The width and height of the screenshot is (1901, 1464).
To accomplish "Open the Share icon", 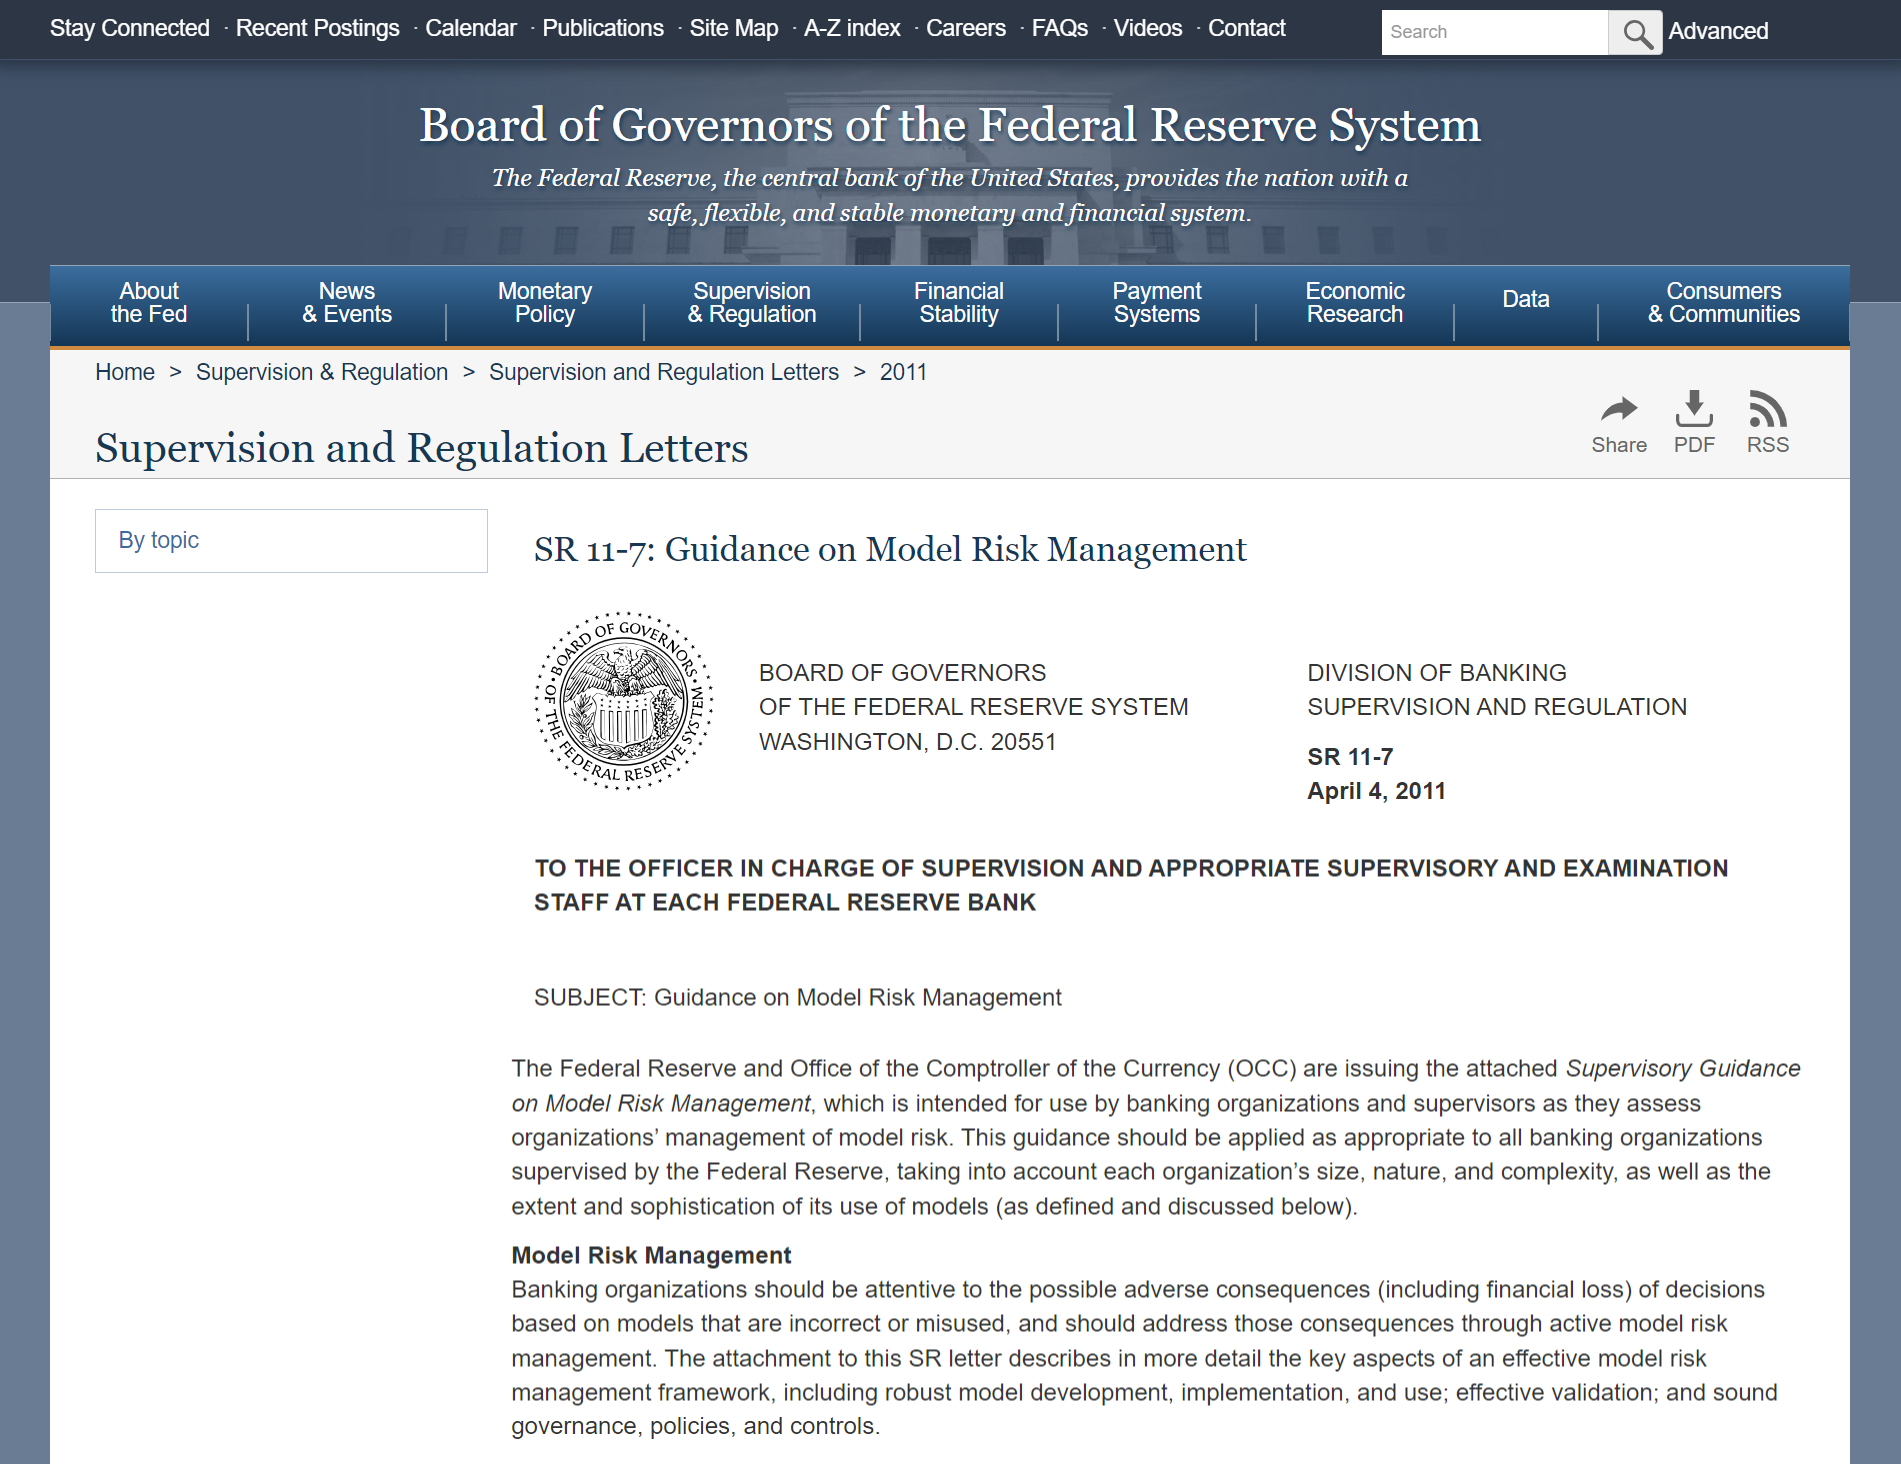I will coord(1619,423).
